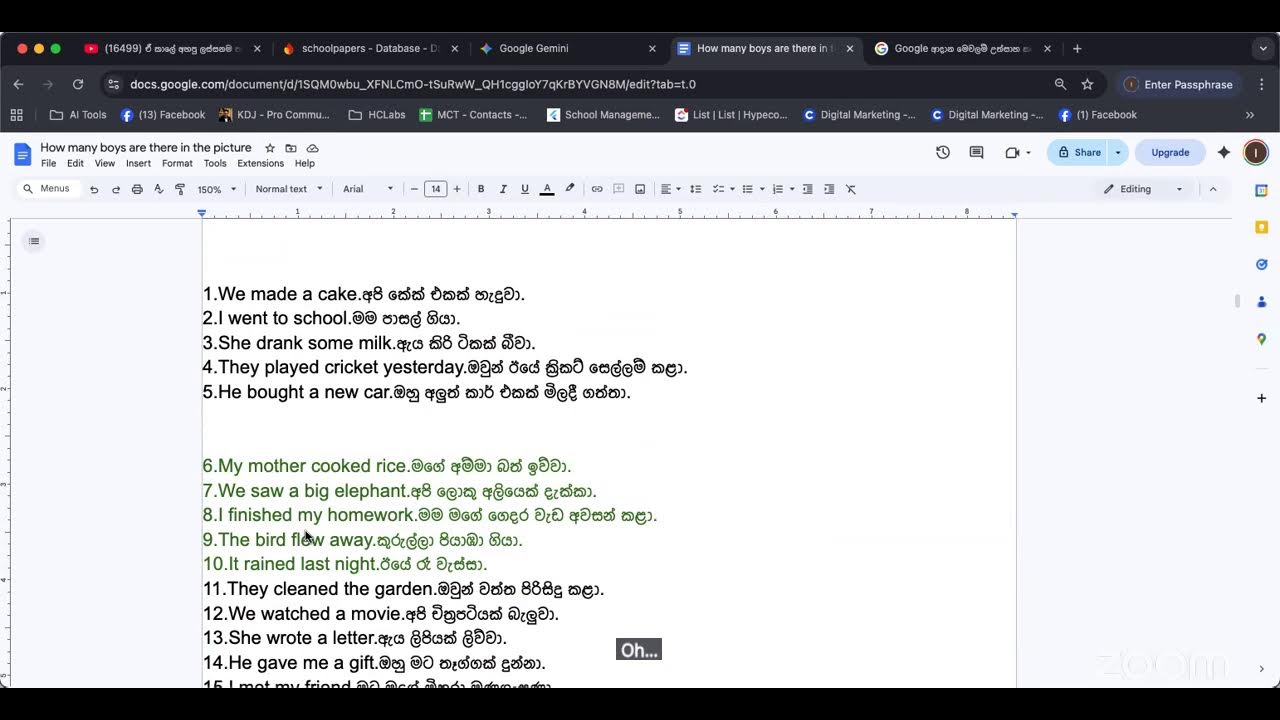Add comment icon in toolbar
The image size is (1280, 720).
pyautogui.click(x=619, y=189)
